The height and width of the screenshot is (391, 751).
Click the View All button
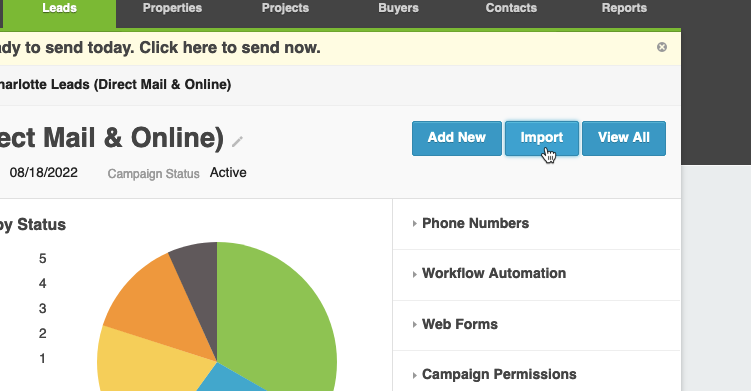(624, 138)
